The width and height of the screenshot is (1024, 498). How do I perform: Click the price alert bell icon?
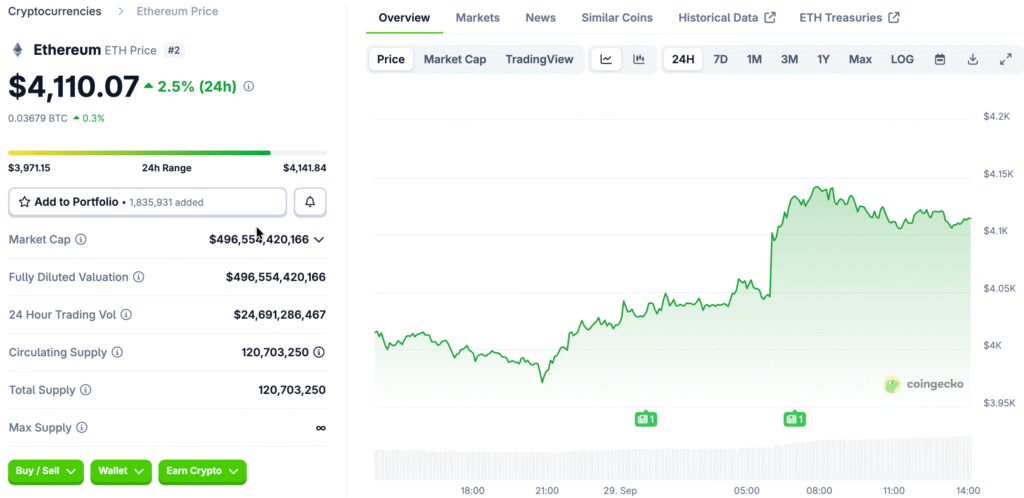[310, 202]
